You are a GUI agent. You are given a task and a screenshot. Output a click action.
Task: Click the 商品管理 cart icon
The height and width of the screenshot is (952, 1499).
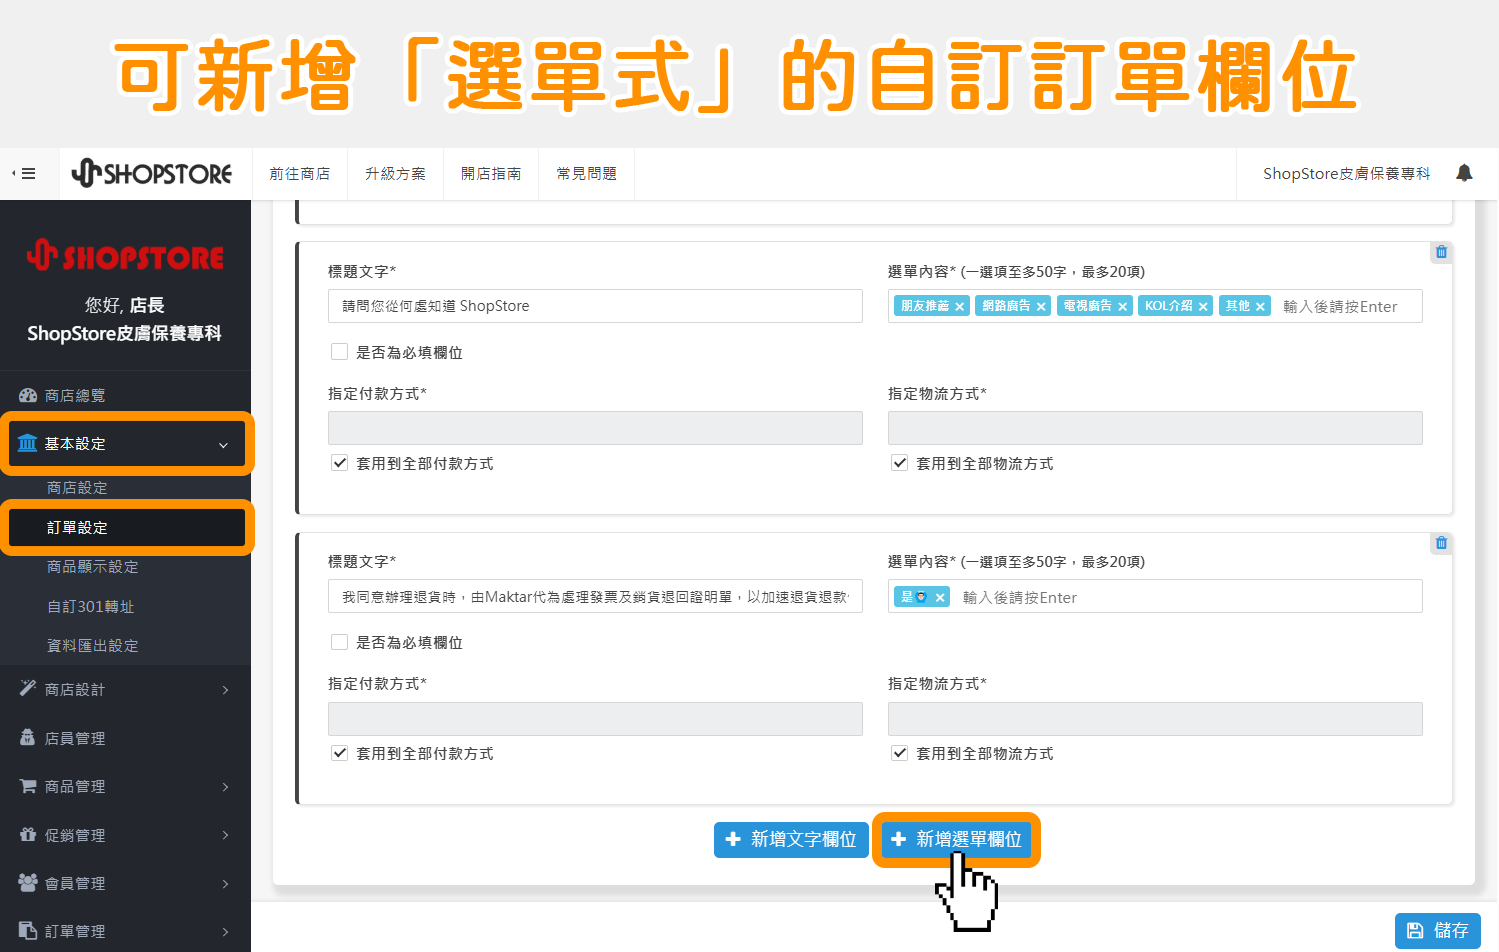(x=28, y=786)
